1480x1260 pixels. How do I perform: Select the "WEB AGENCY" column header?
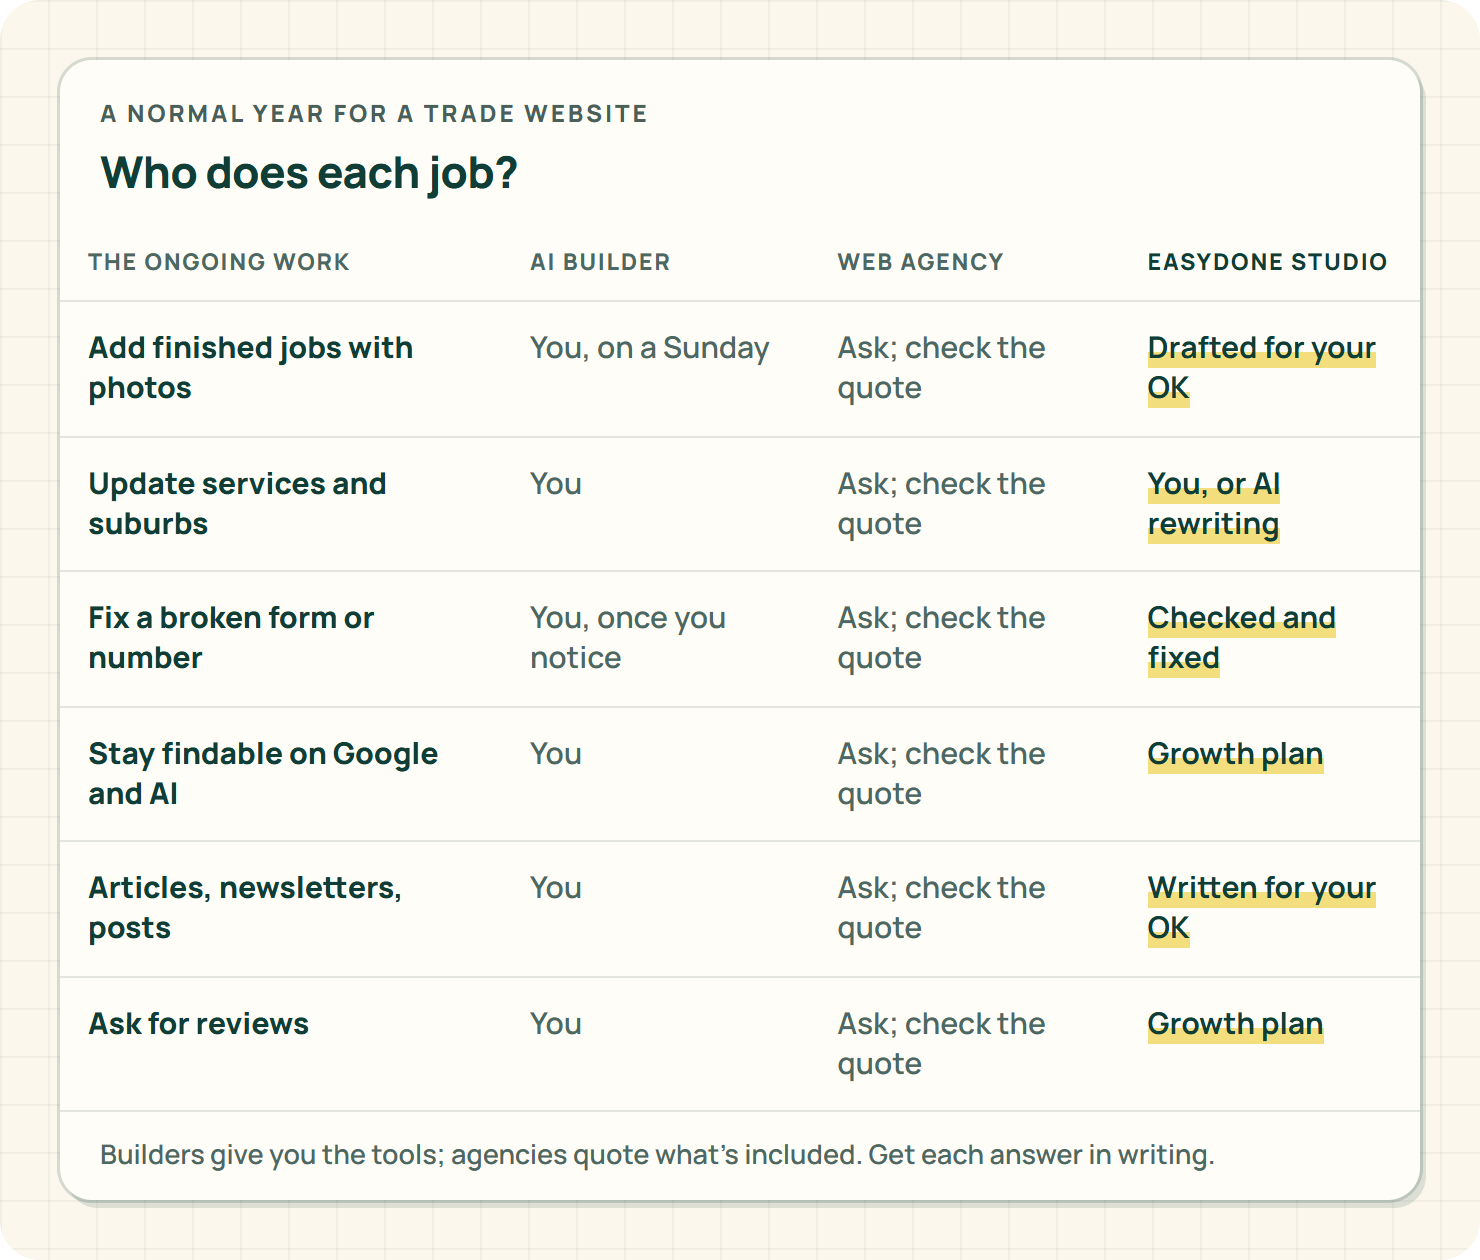point(920,262)
